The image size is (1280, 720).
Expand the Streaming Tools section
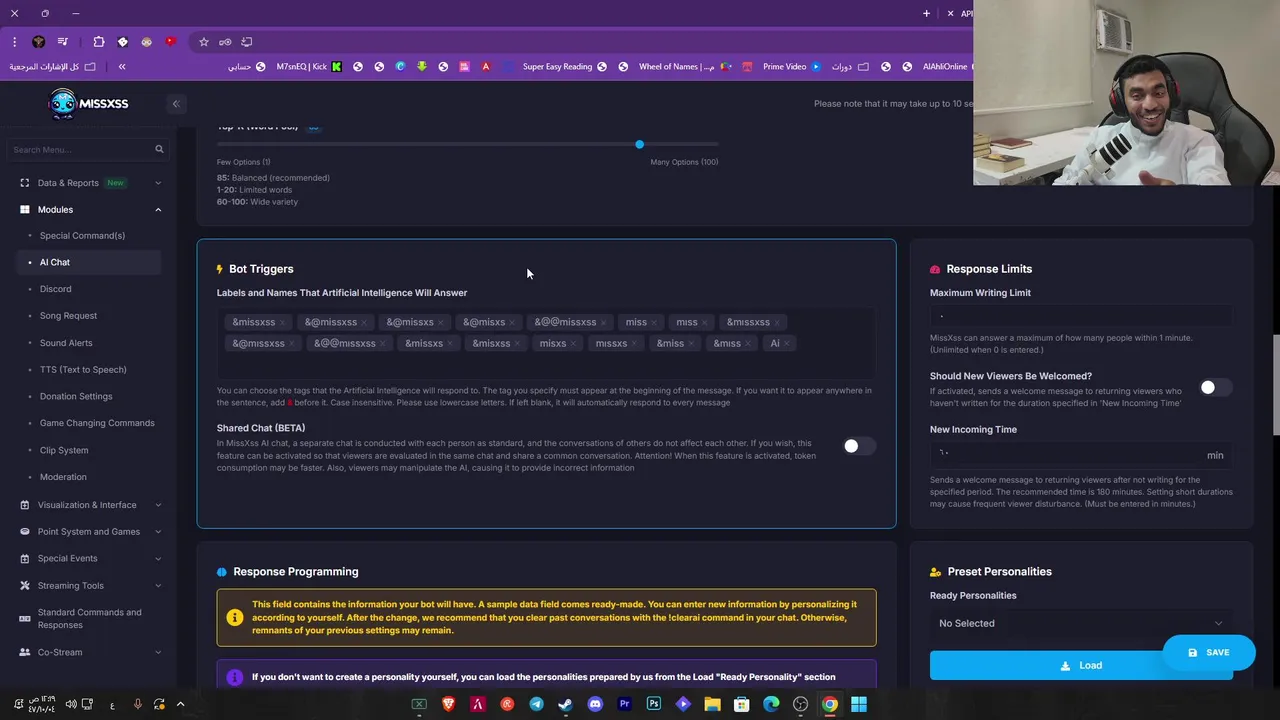pos(90,585)
